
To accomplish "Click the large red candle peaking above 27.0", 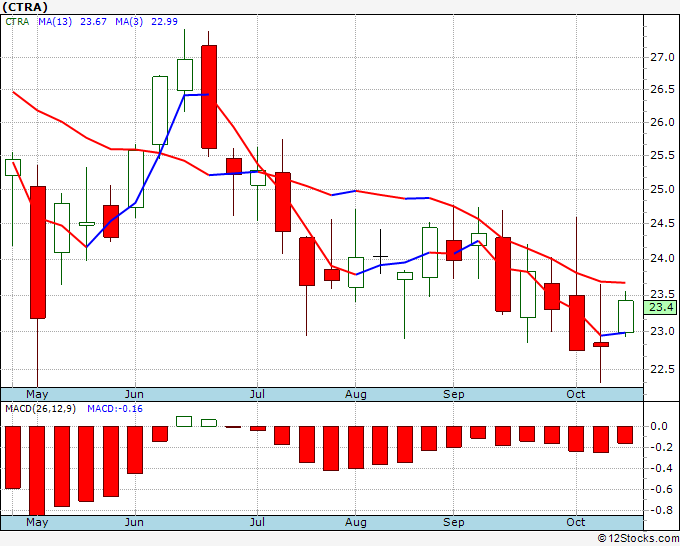I will [209, 97].
